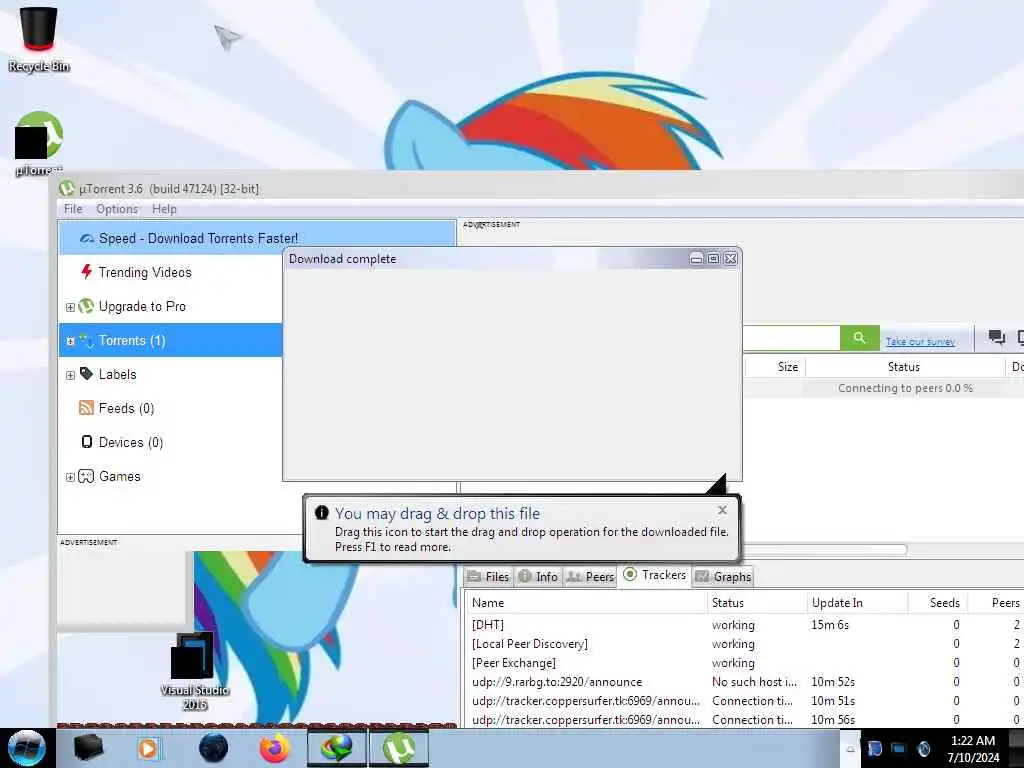Viewport: 1024px width, 768px height.
Task: Click the phone Devices icon
Action: 86,442
